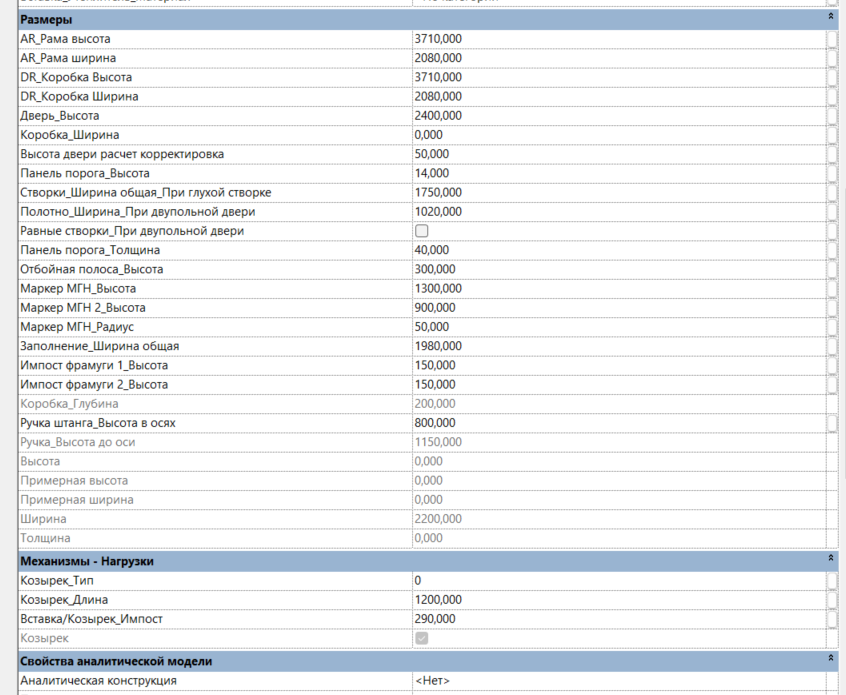
Task: Collapse the Размеры section
Action: click(x=831, y=17)
